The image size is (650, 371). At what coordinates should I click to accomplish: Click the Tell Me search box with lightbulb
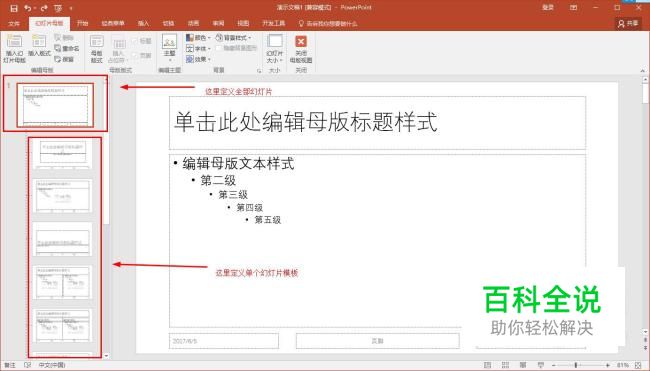point(328,24)
